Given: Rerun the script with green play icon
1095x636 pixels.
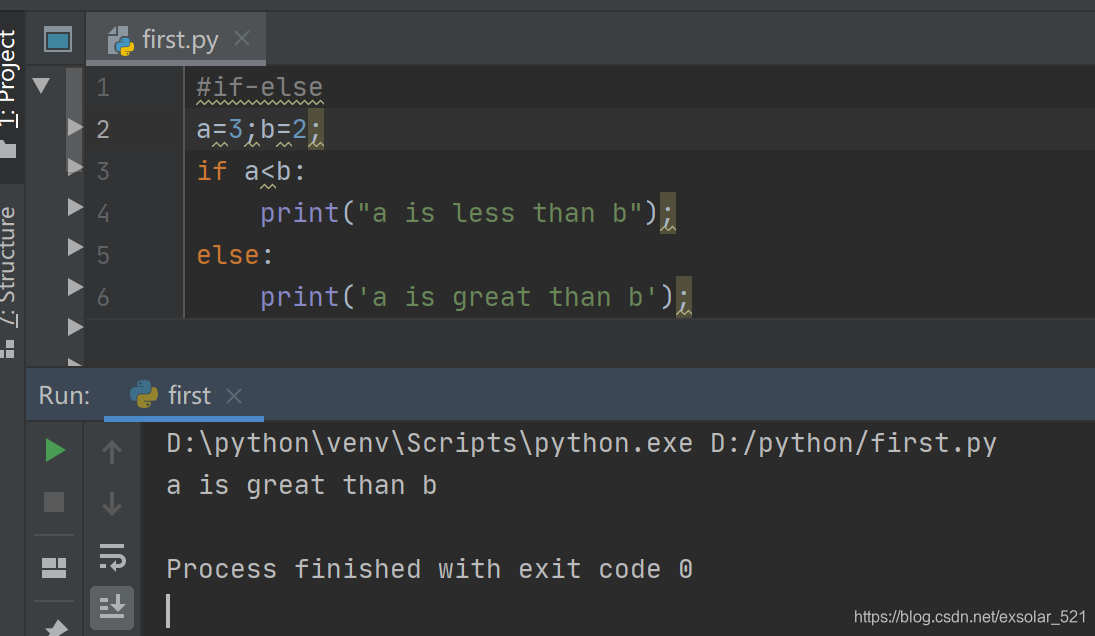Looking at the screenshot, I should [x=55, y=450].
